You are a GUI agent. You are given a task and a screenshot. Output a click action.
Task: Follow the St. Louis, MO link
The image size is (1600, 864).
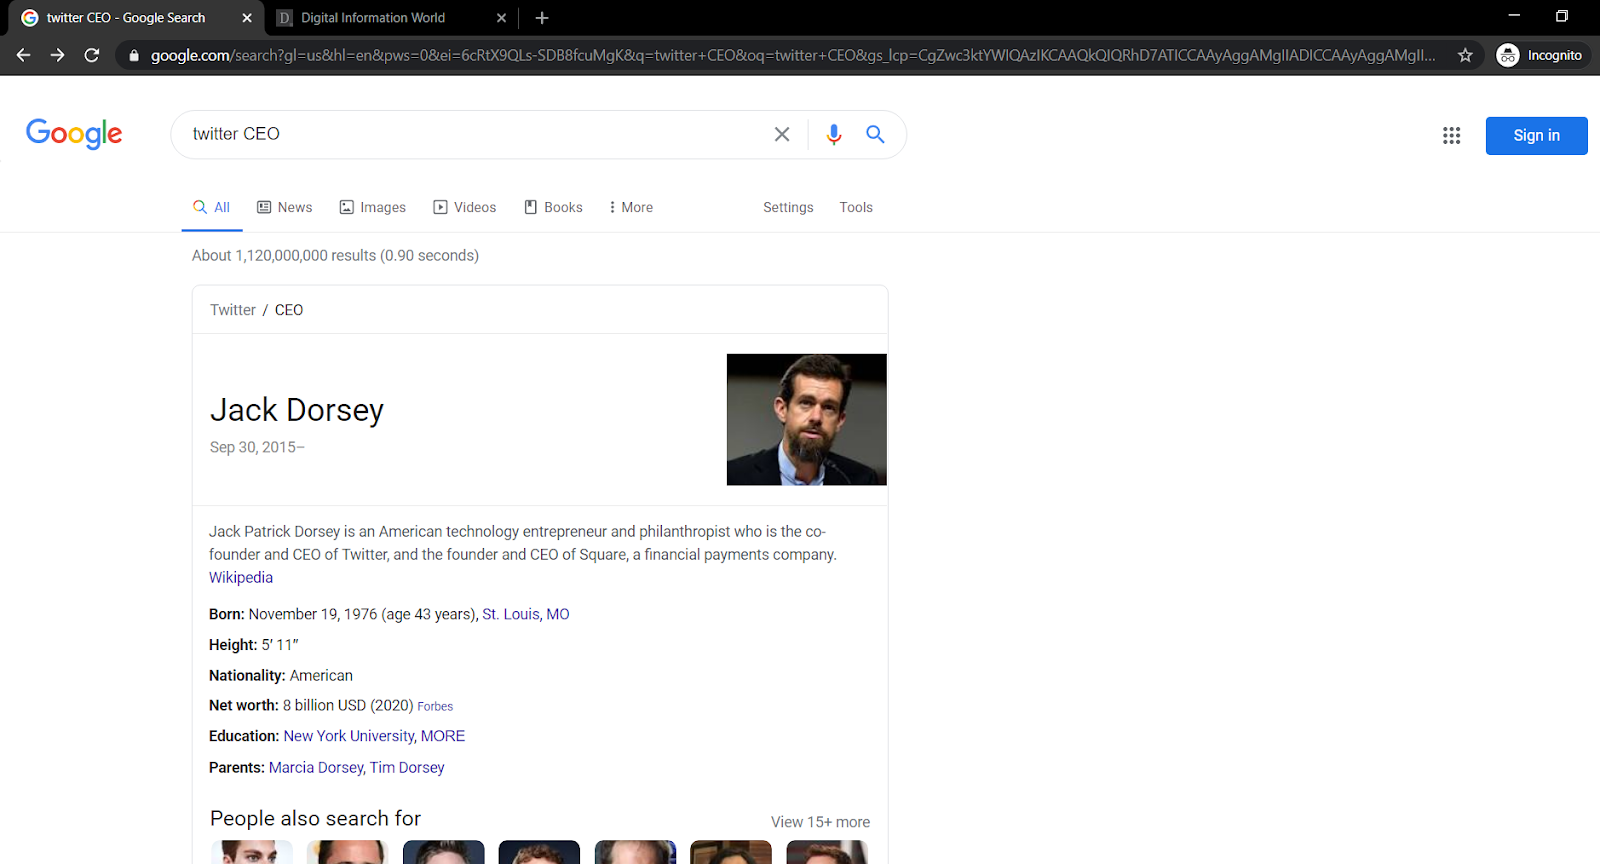coord(526,614)
